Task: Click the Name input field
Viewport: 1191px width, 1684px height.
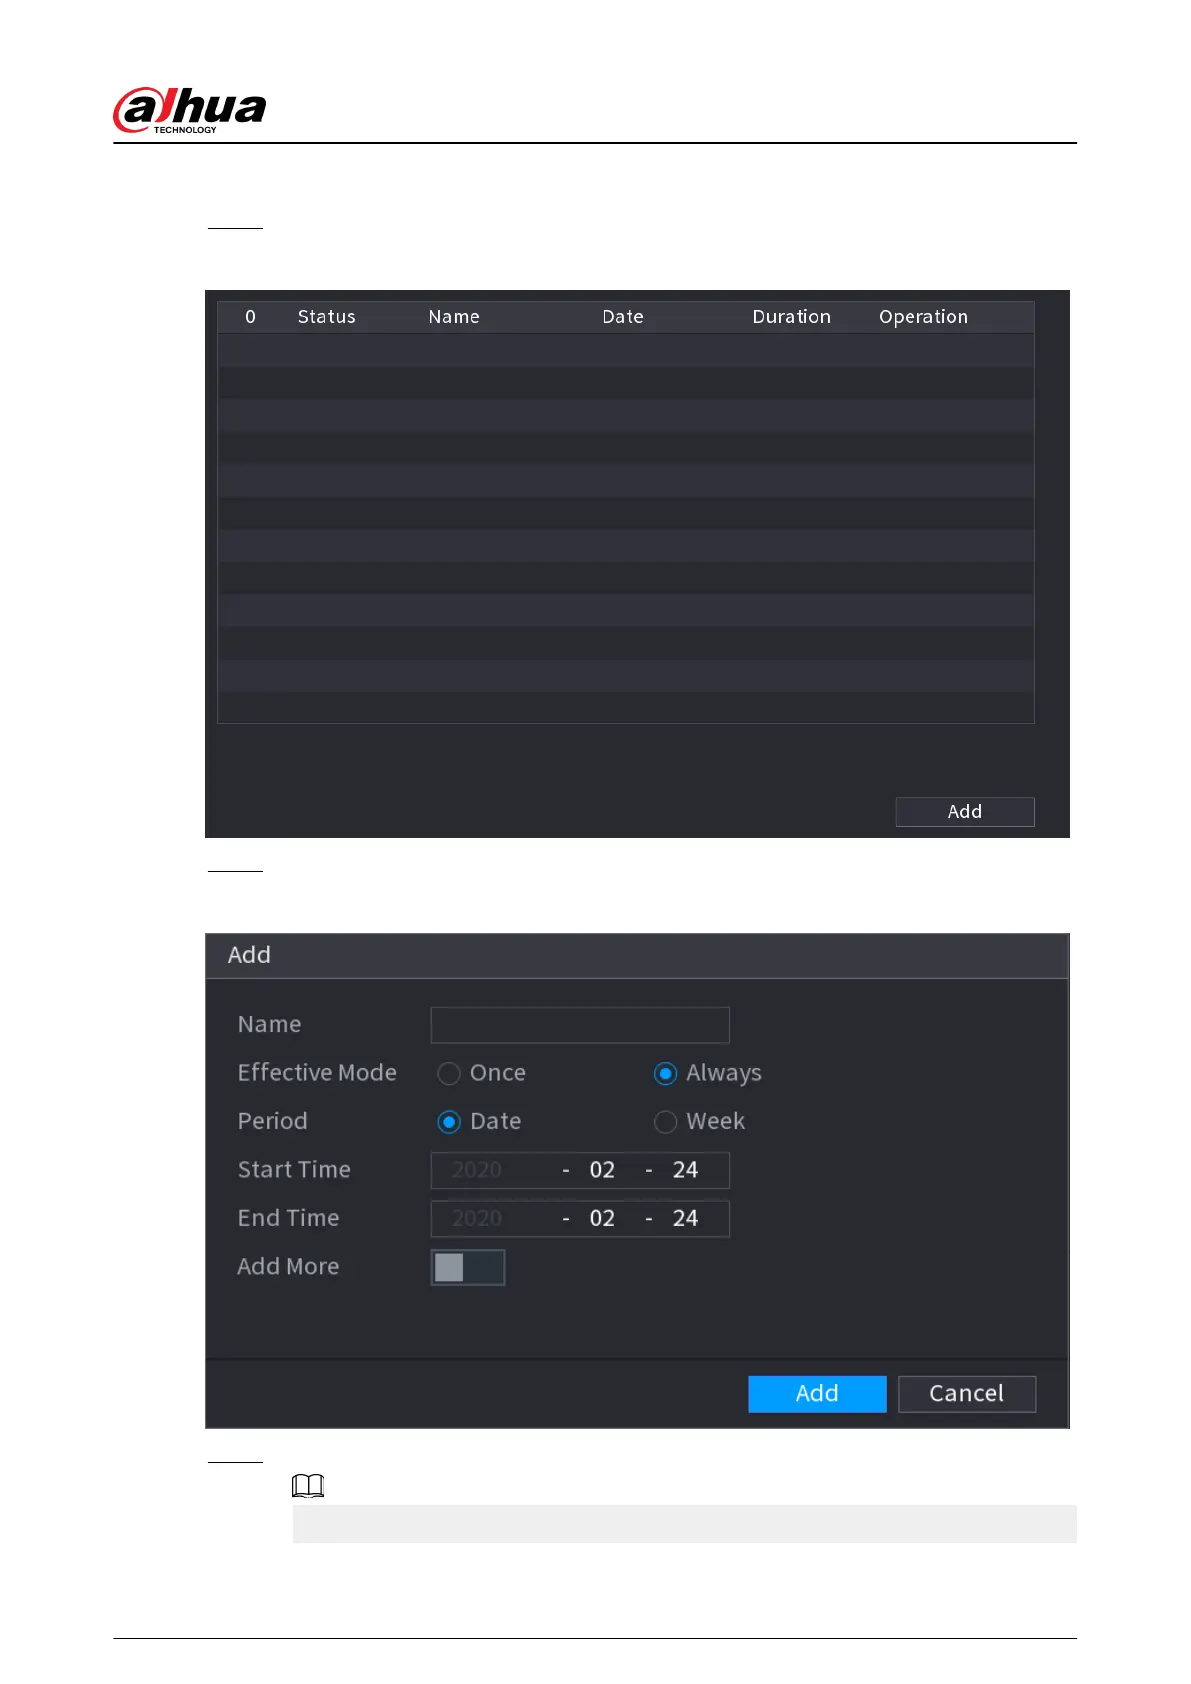Action: coord(580,1025)
